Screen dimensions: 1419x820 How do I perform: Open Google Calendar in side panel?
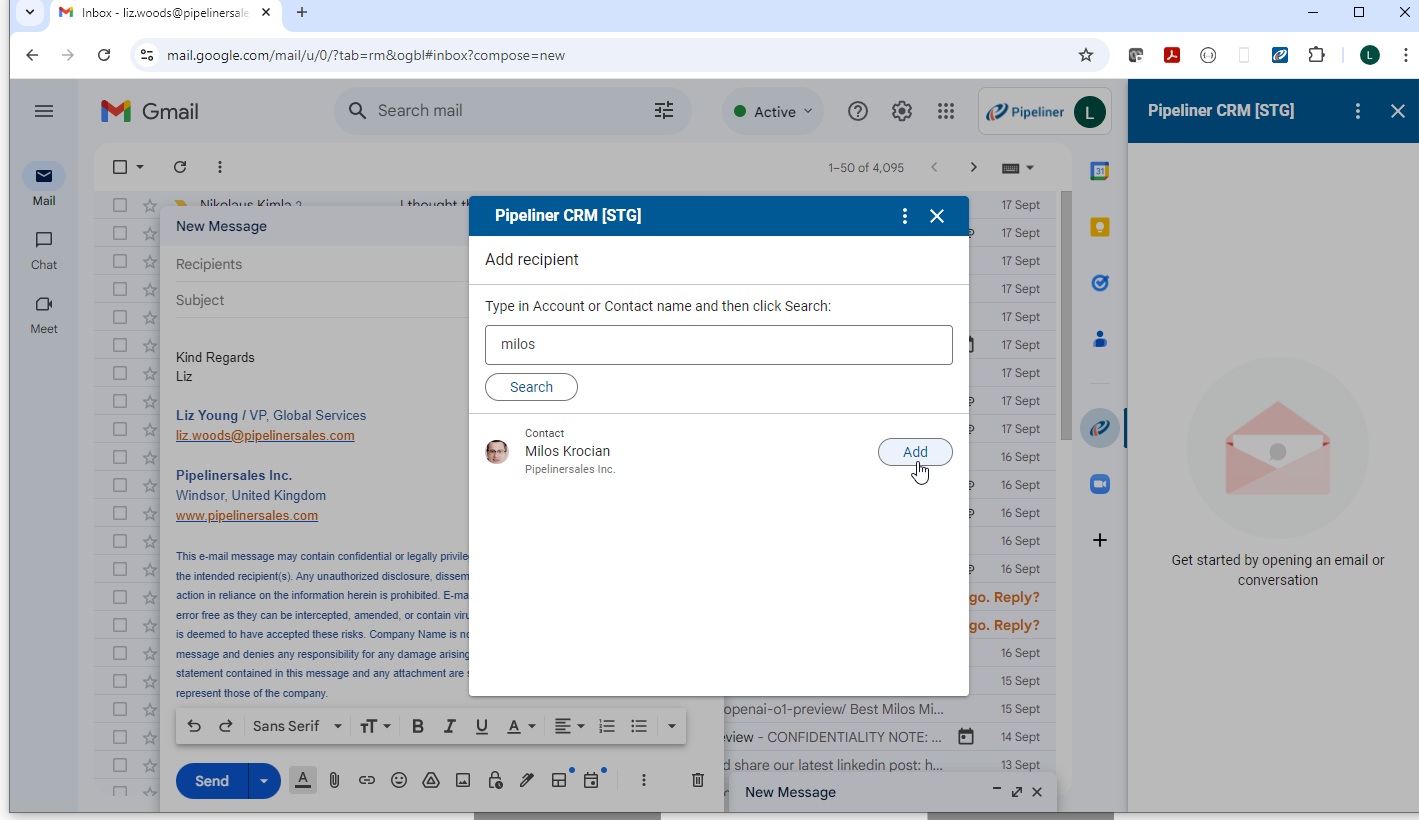tap(1099, 171)
